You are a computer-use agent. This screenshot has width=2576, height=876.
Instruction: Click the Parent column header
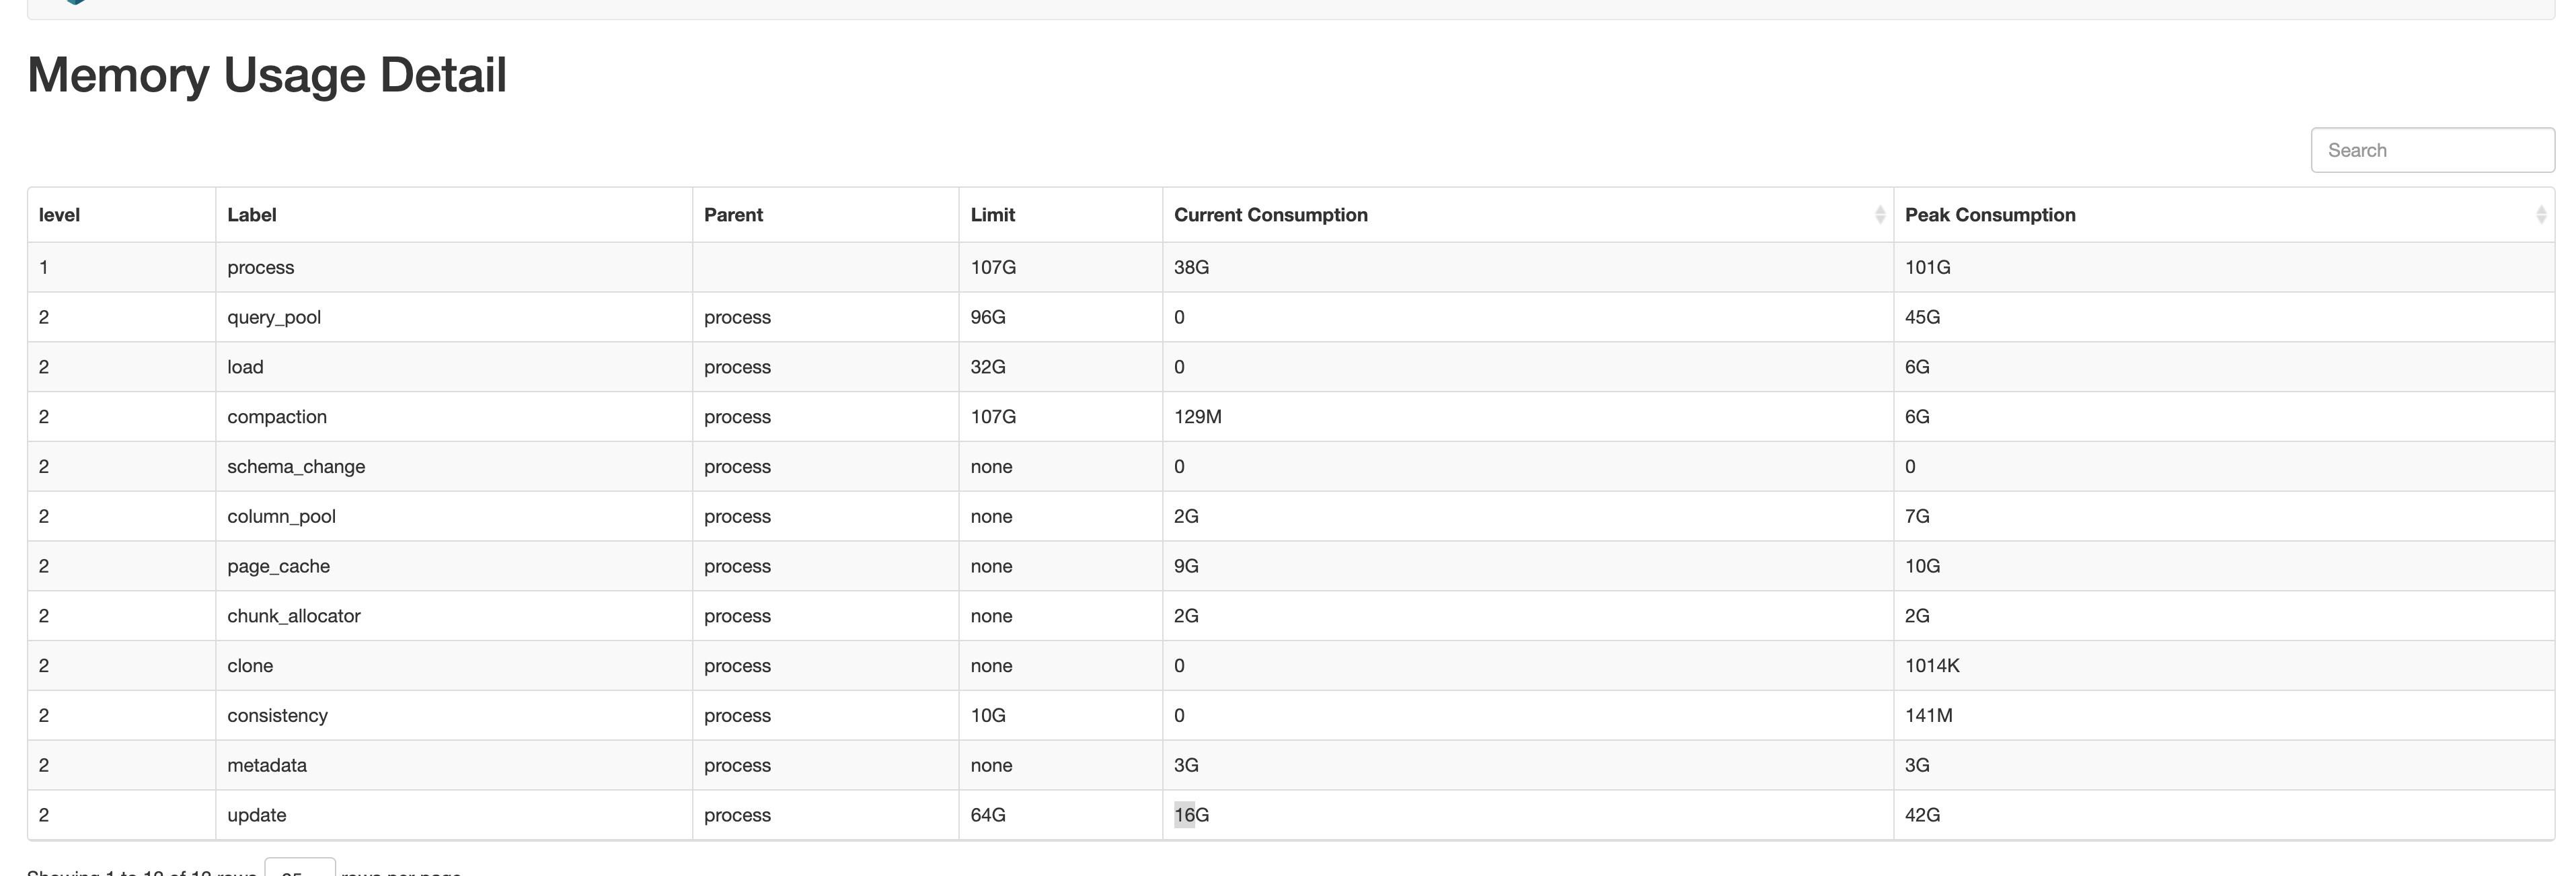pos(733,215)
